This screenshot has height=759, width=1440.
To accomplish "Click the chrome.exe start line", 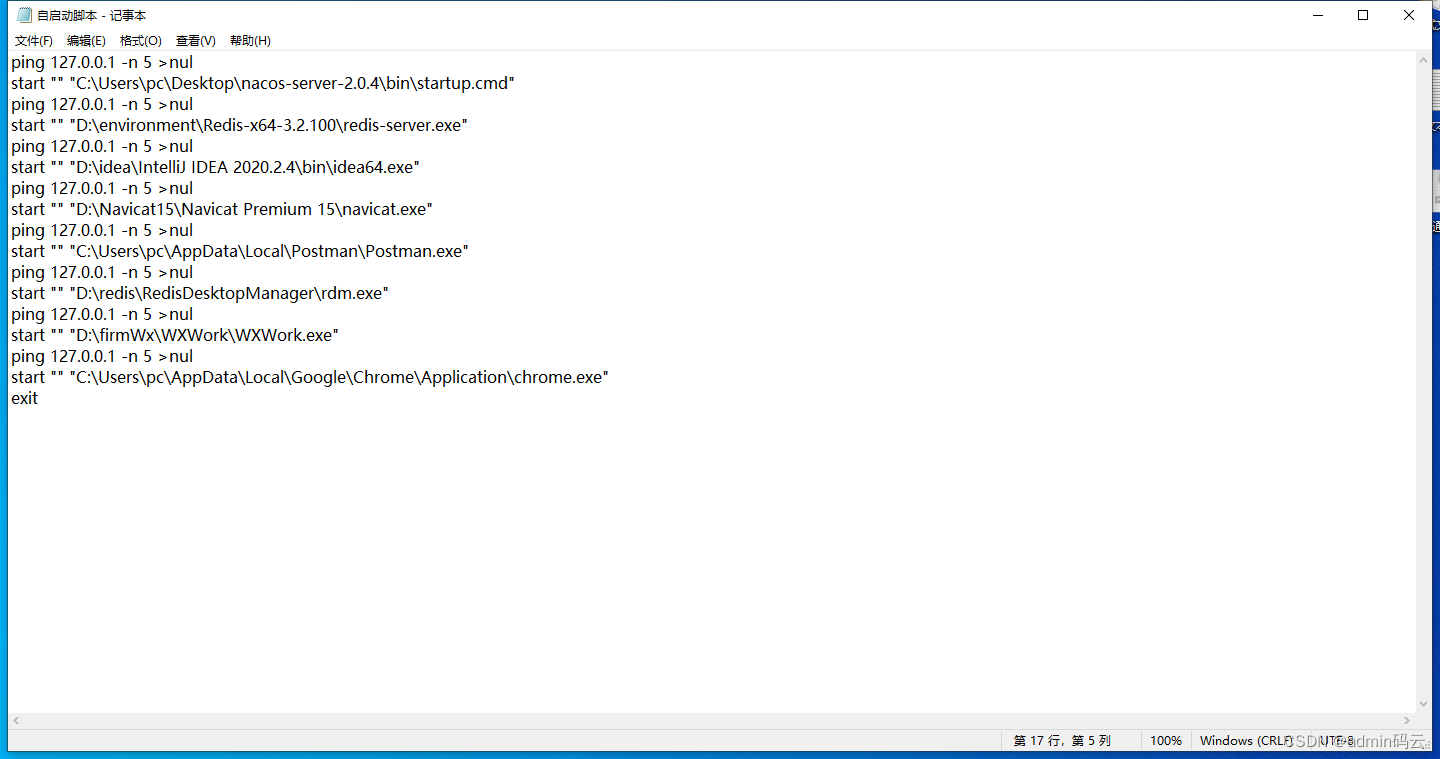I will [x=310, y=377].
